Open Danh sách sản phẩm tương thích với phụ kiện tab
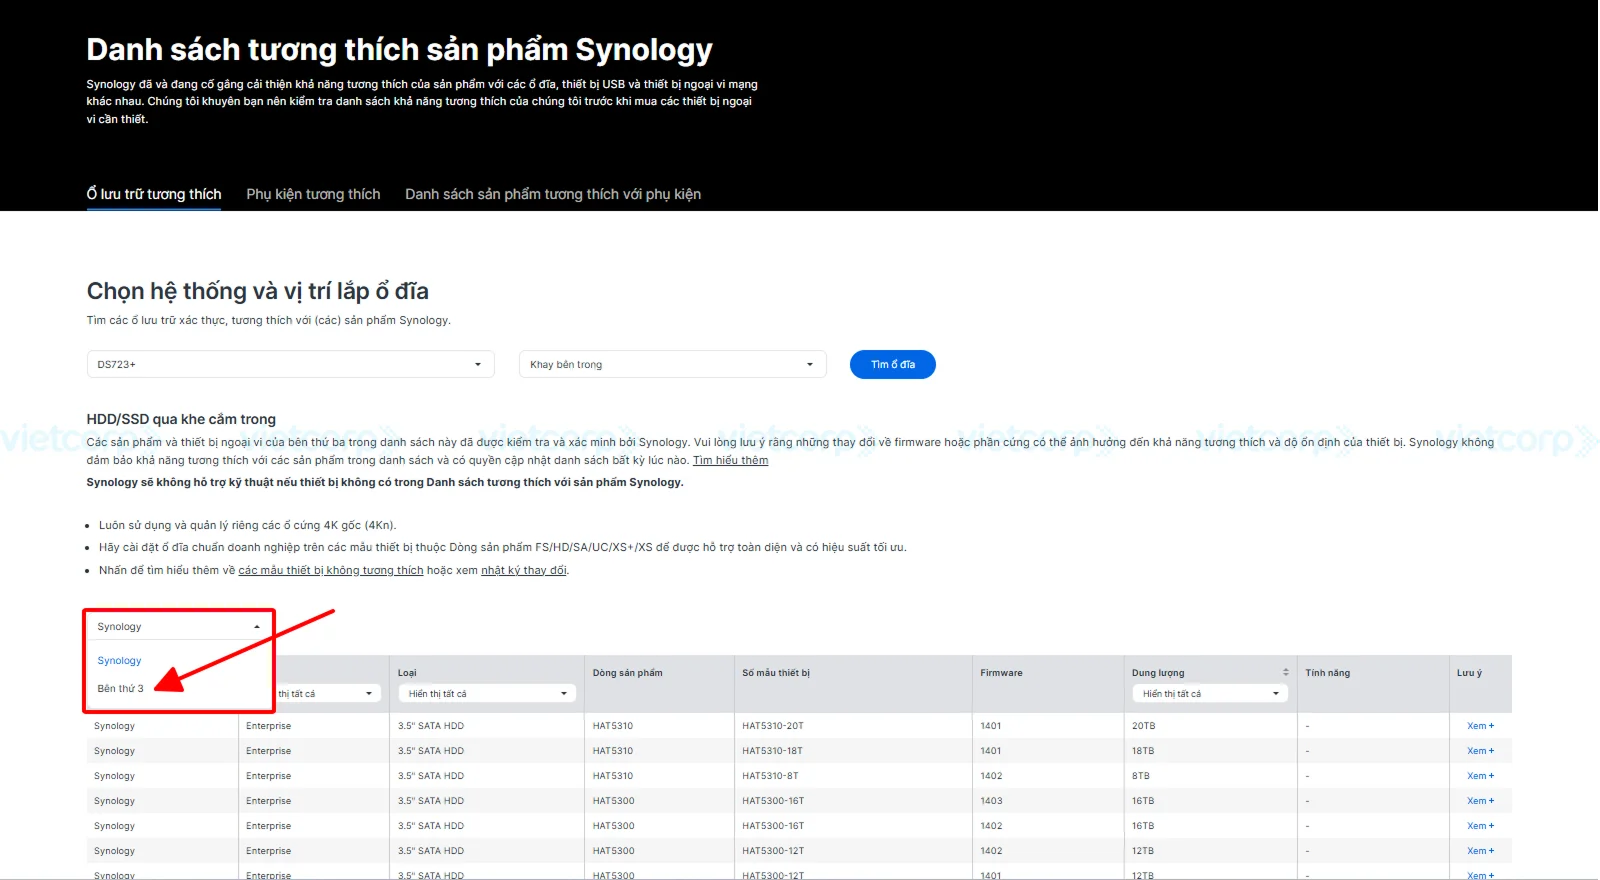 [553, 194]
